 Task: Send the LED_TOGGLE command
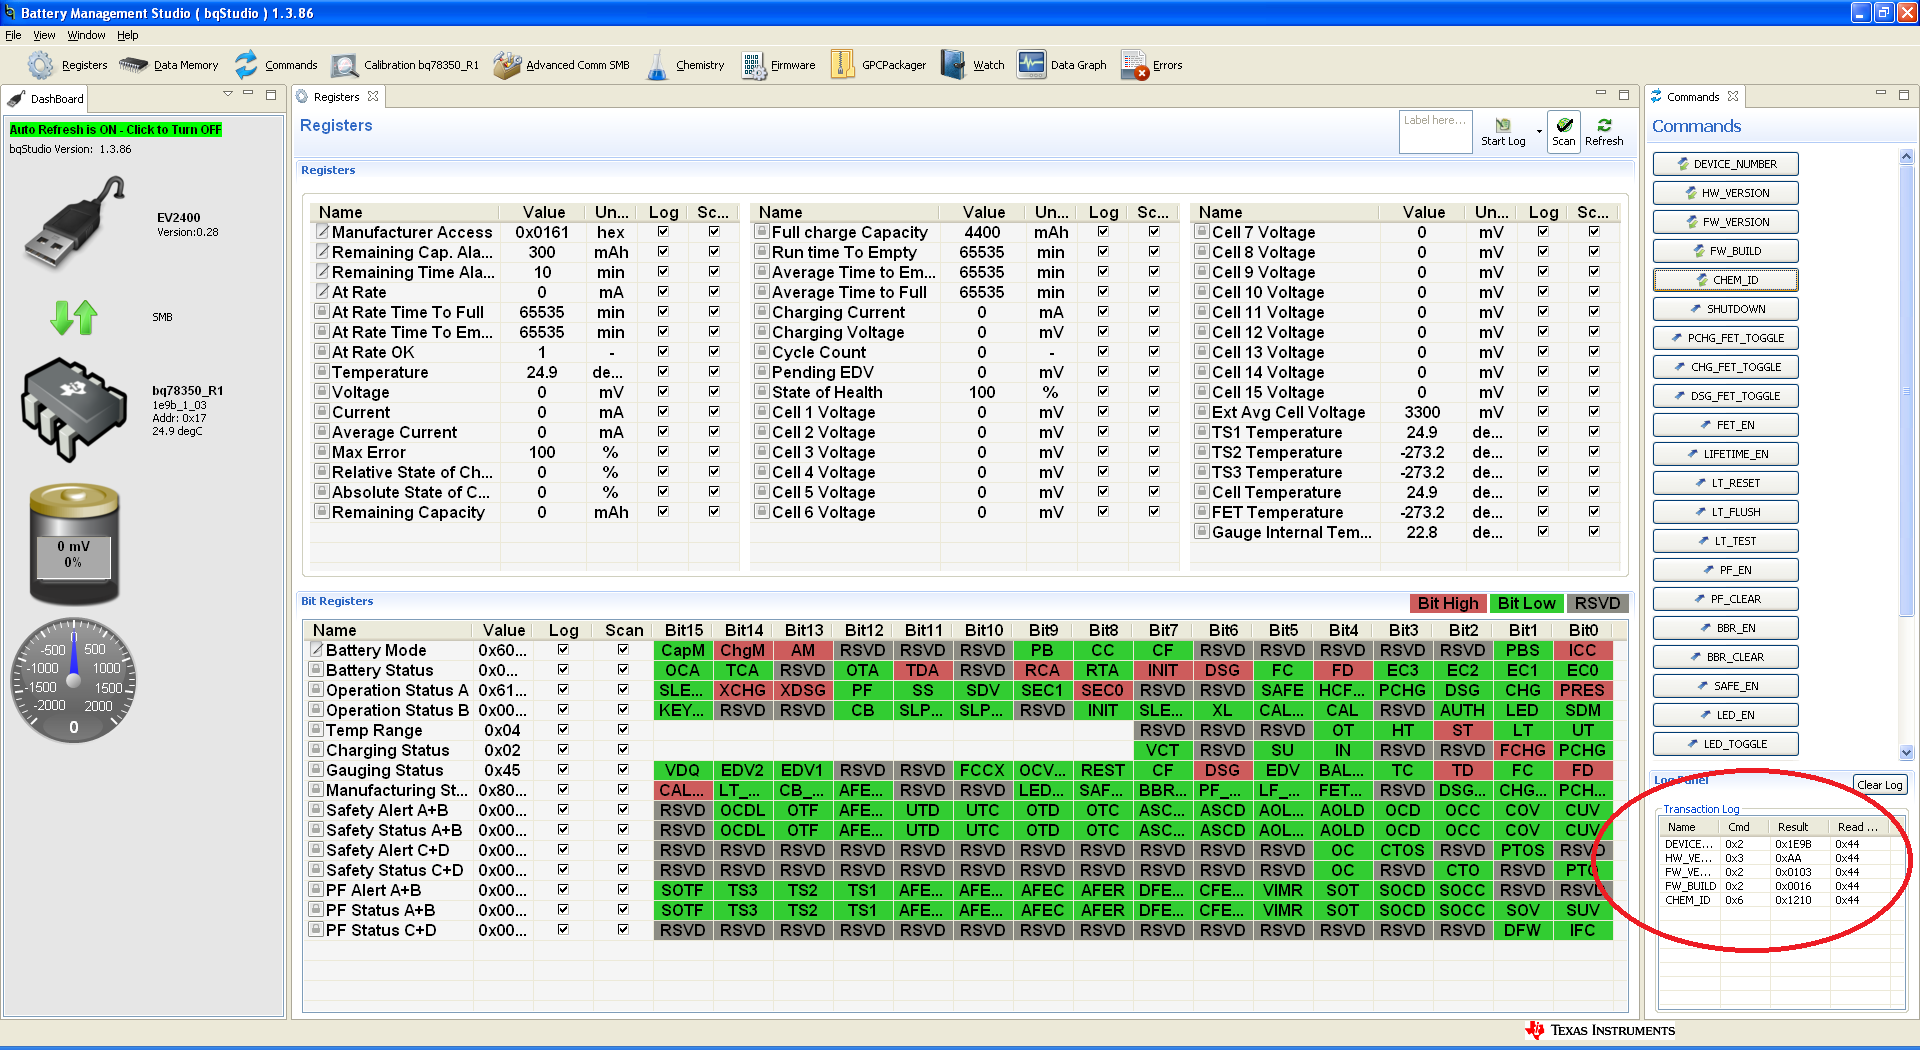pyautogui.click(x=1725, y=744)
